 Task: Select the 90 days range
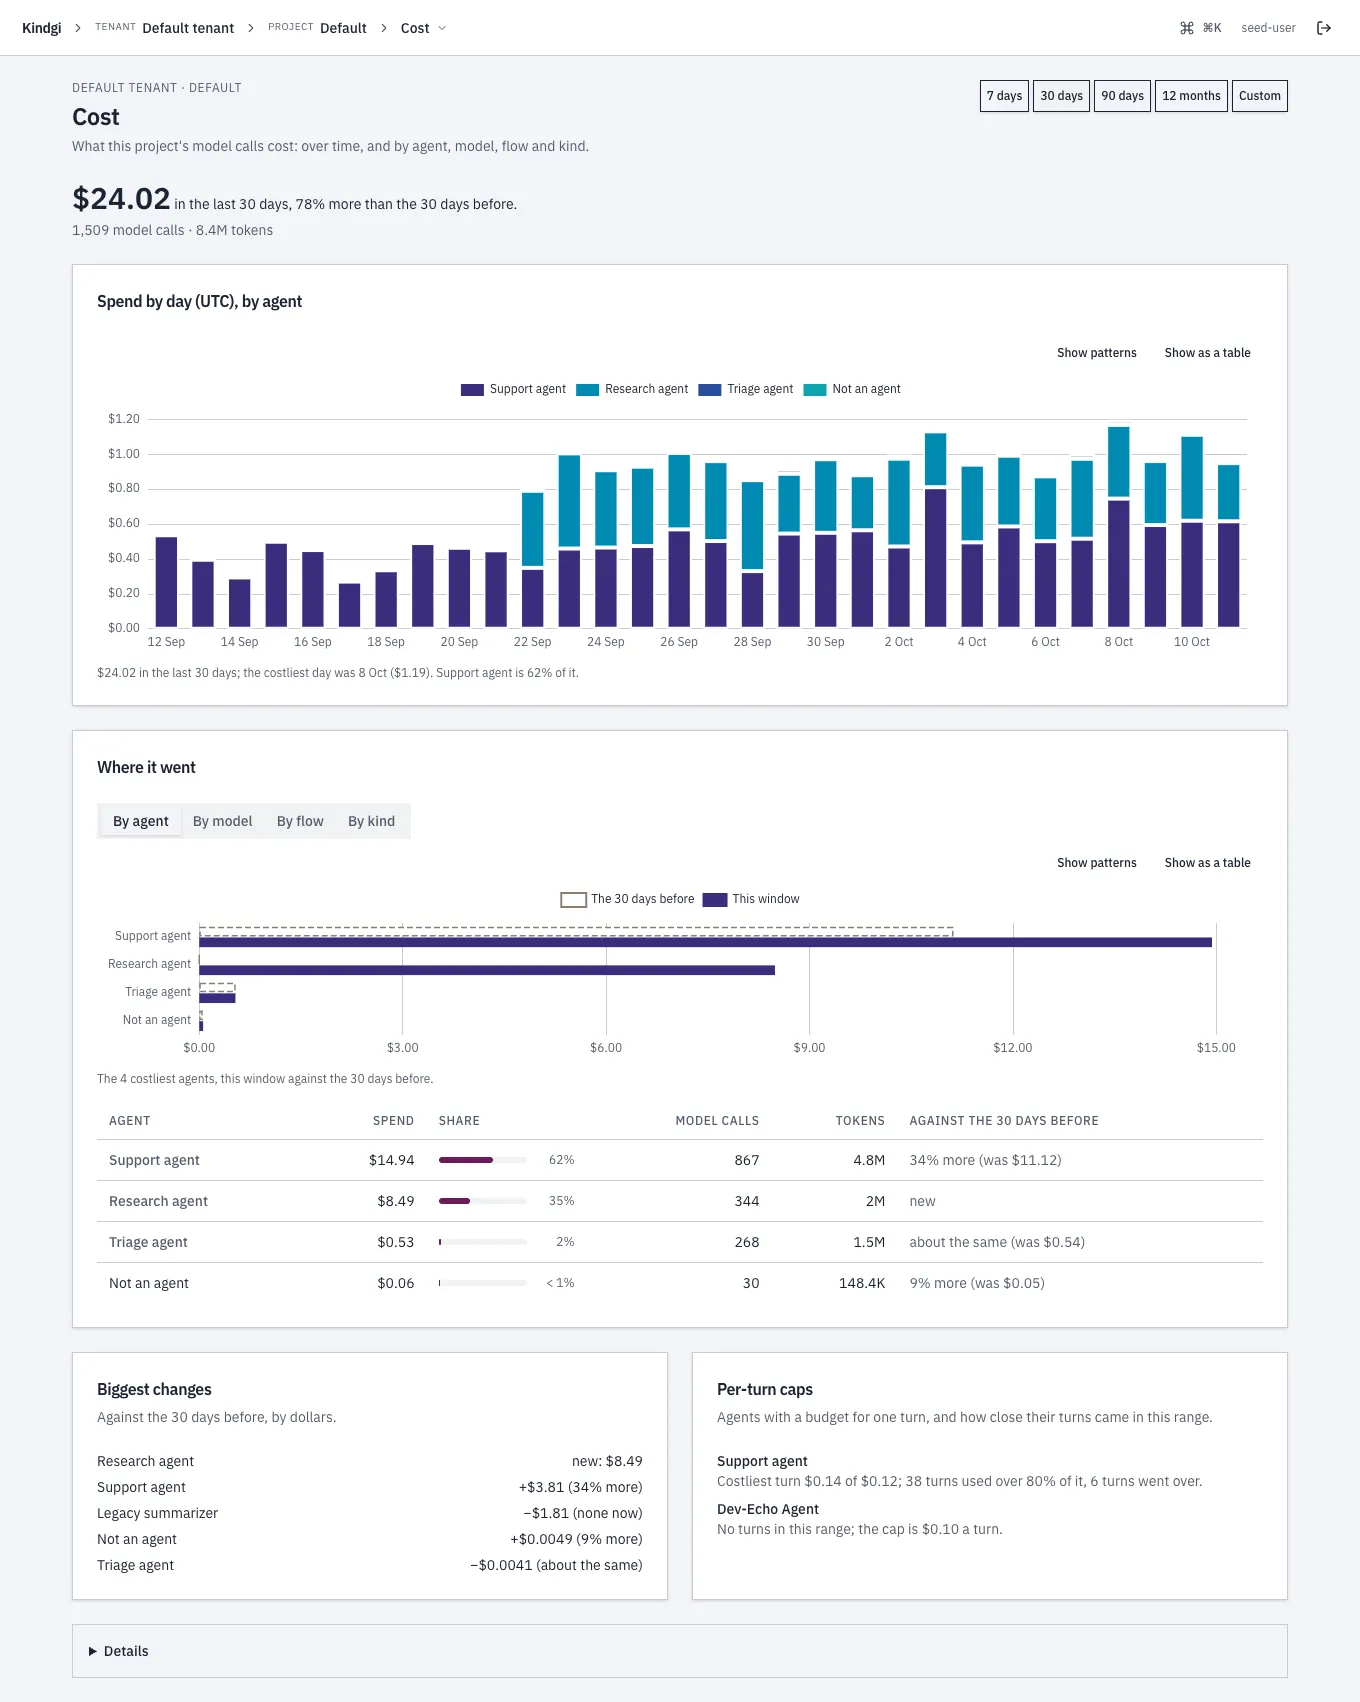(x=1122, y=96)
